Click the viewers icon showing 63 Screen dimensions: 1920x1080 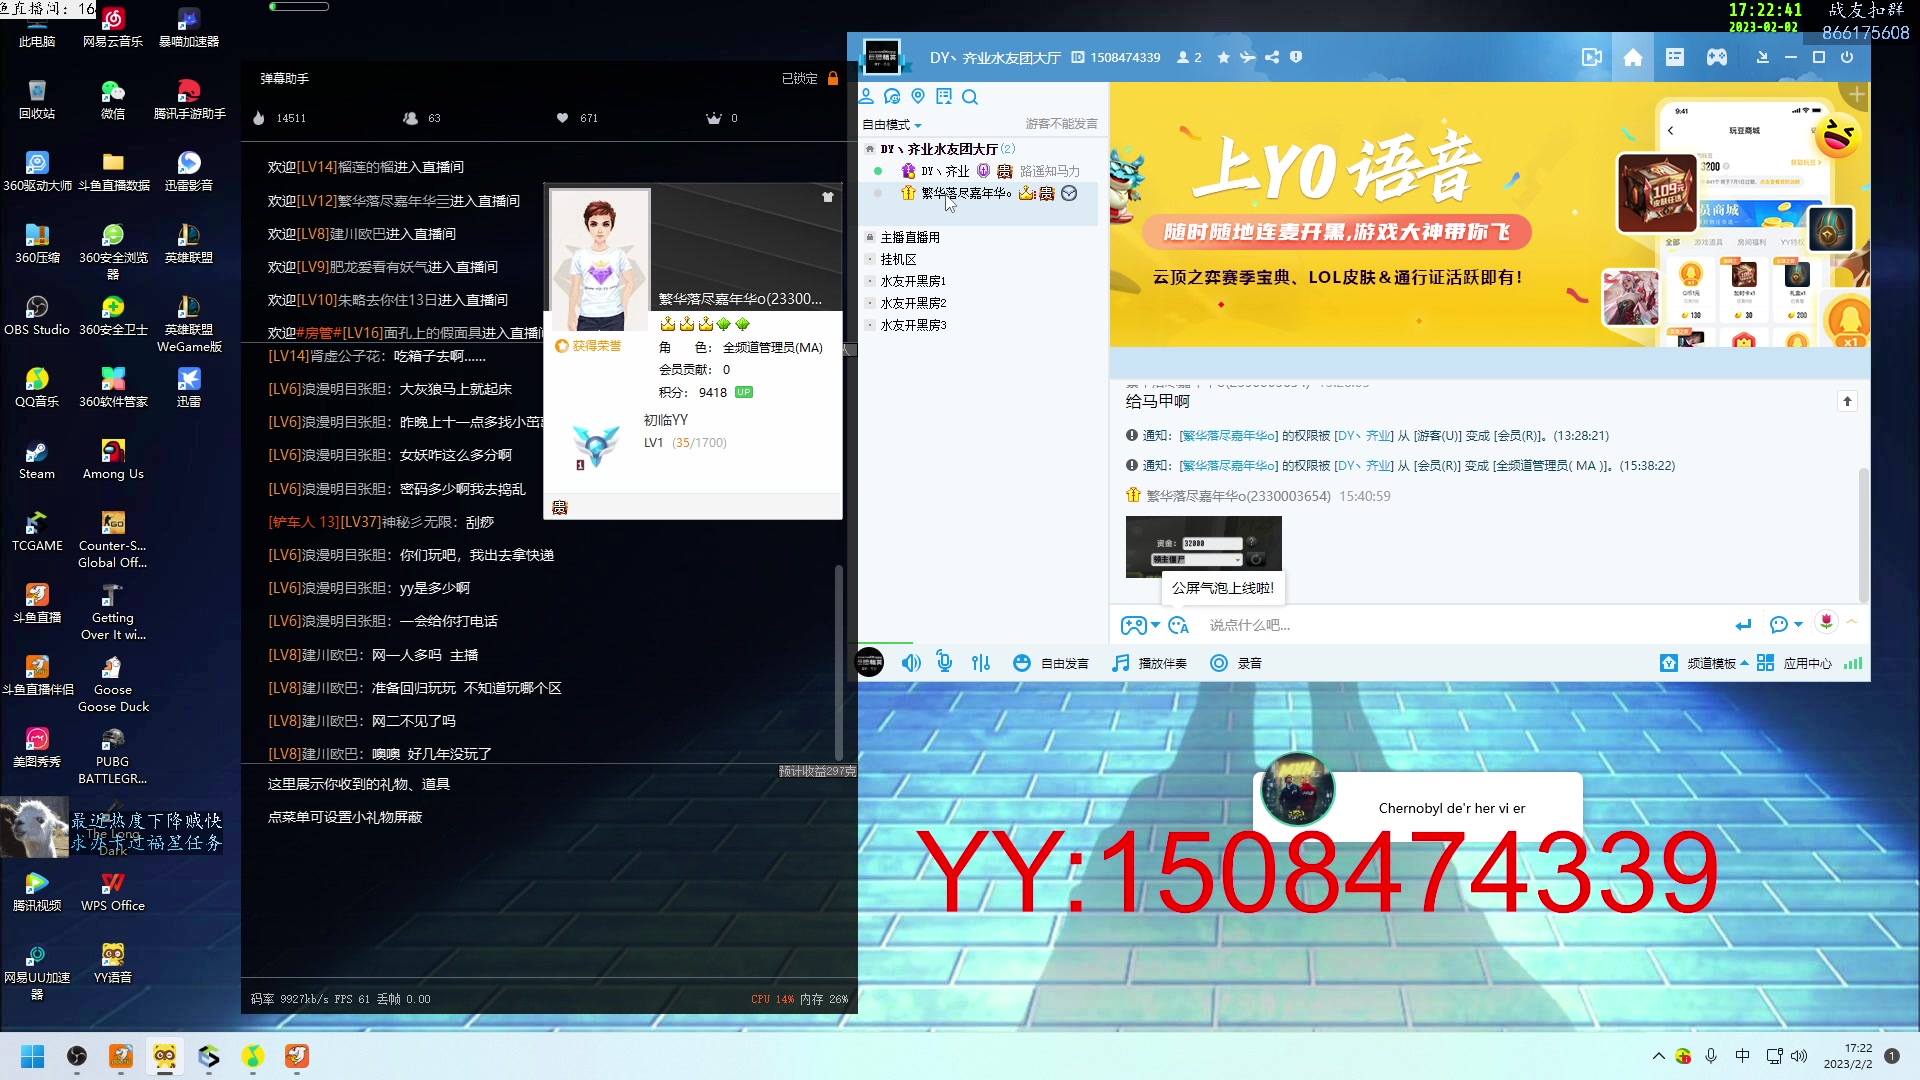tap(410, 118)
